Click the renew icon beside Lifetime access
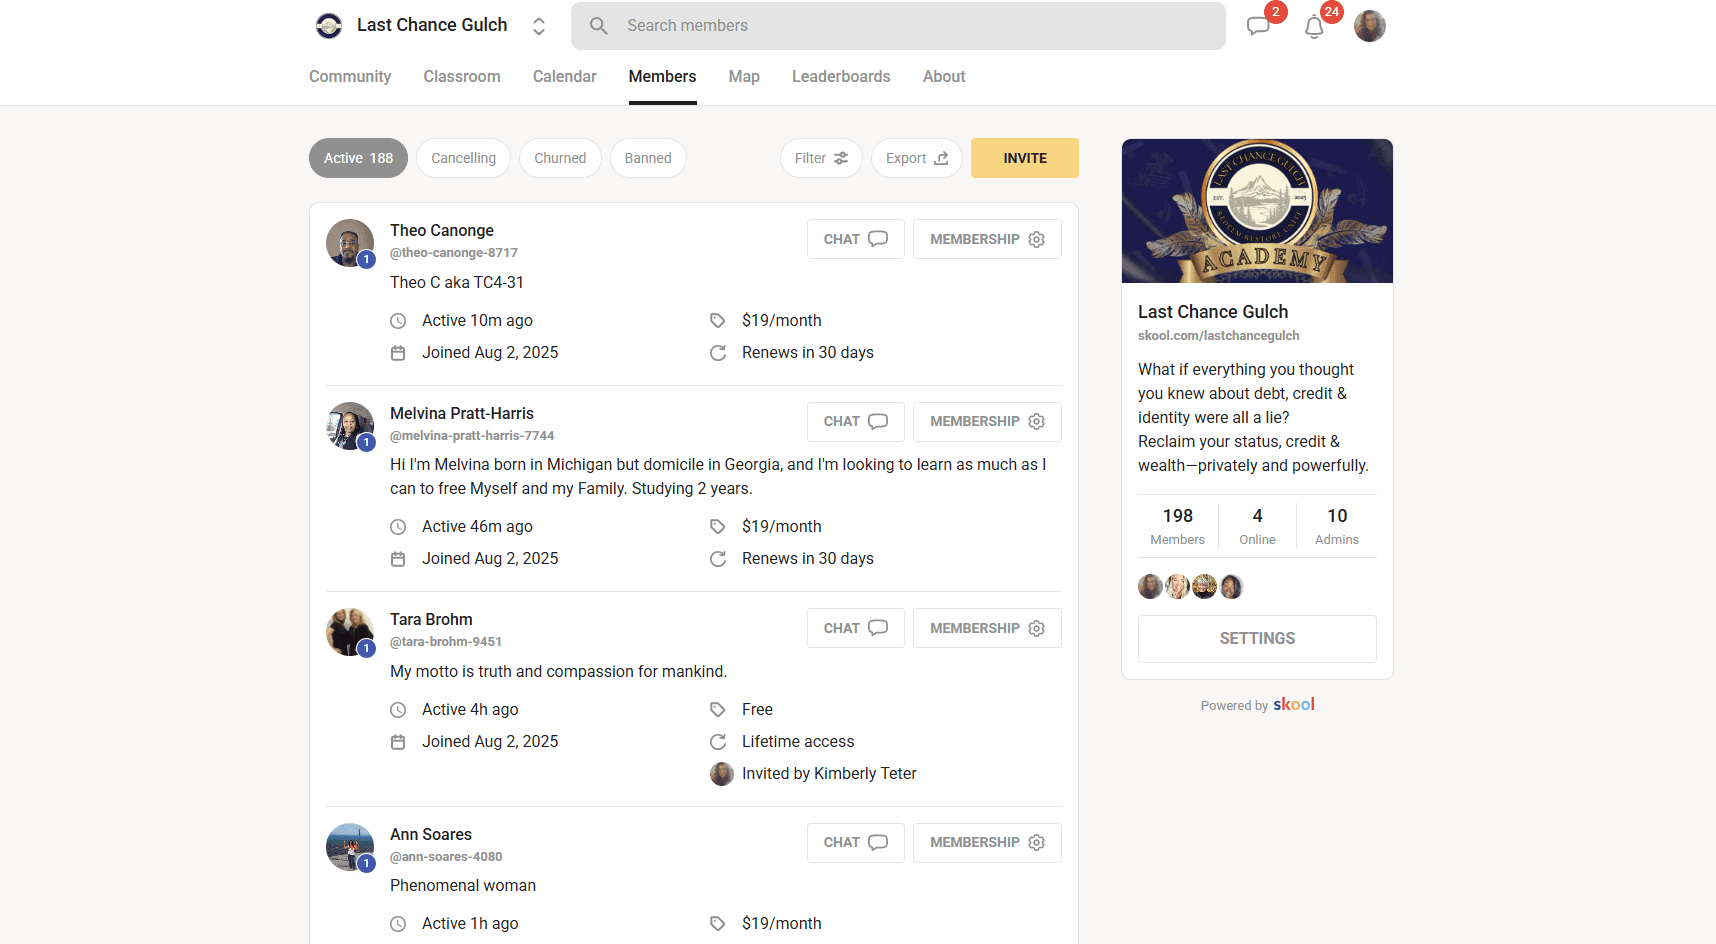Image resolution: width=1716 pixels, height=944 pixels. (718, 742)
